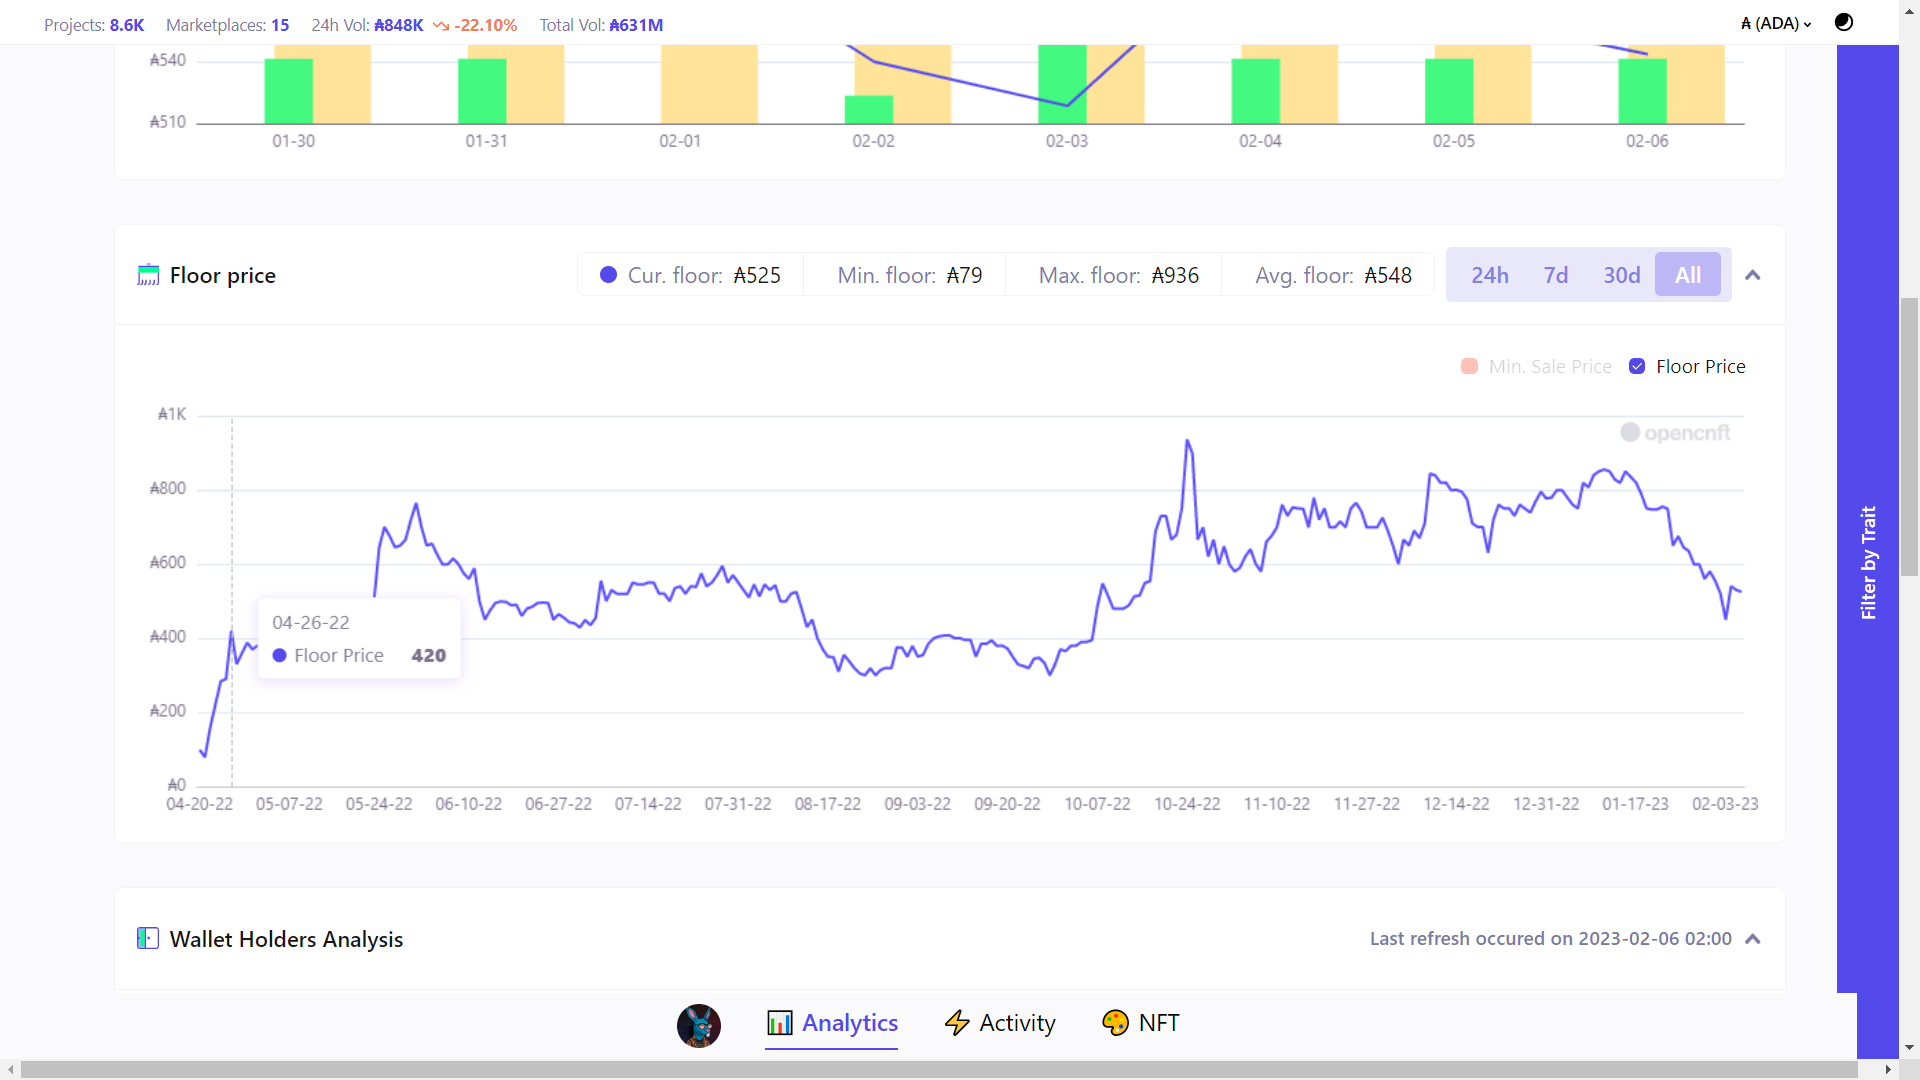Collapse the Wallet Holders Analysis panel
1920x1080 pixels.
click(1752, 938)
